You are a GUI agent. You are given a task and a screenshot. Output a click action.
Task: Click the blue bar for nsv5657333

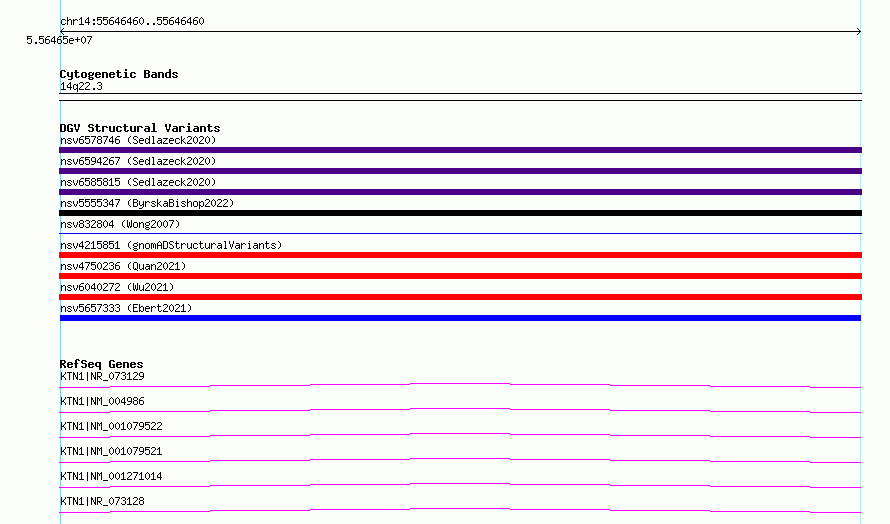point(460,318)
